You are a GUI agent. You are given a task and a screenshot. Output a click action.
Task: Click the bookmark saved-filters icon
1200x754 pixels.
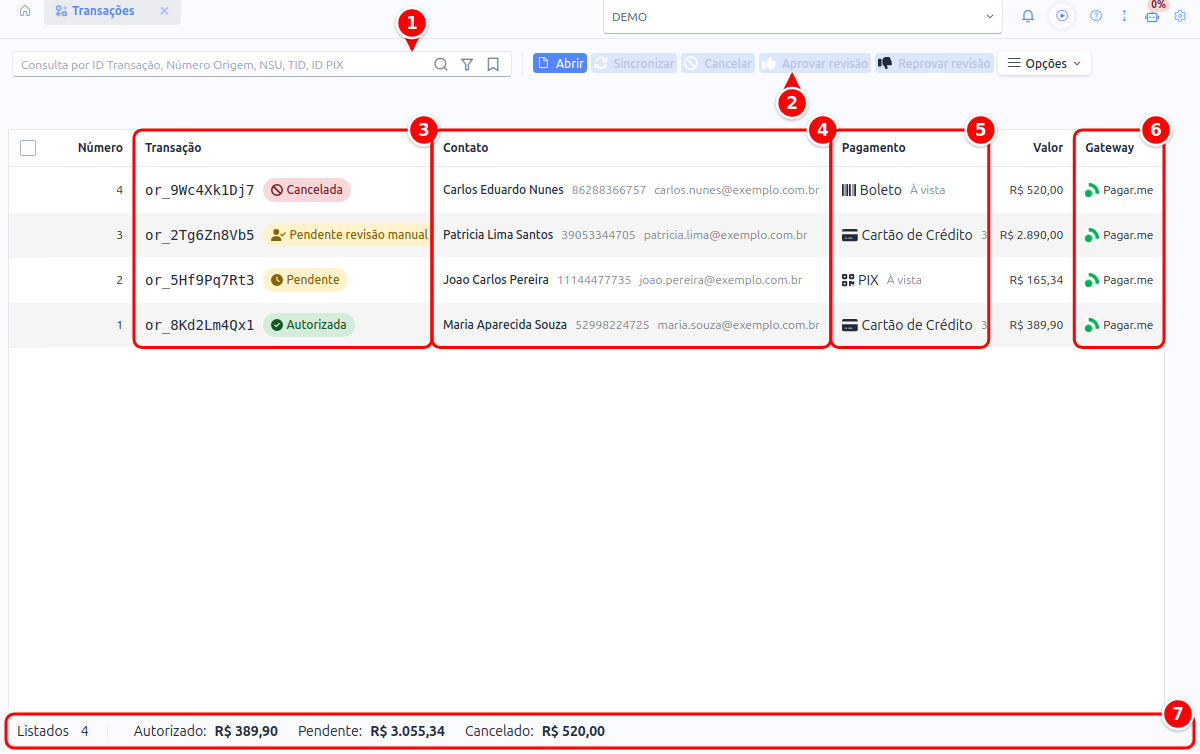coord(493,64)
